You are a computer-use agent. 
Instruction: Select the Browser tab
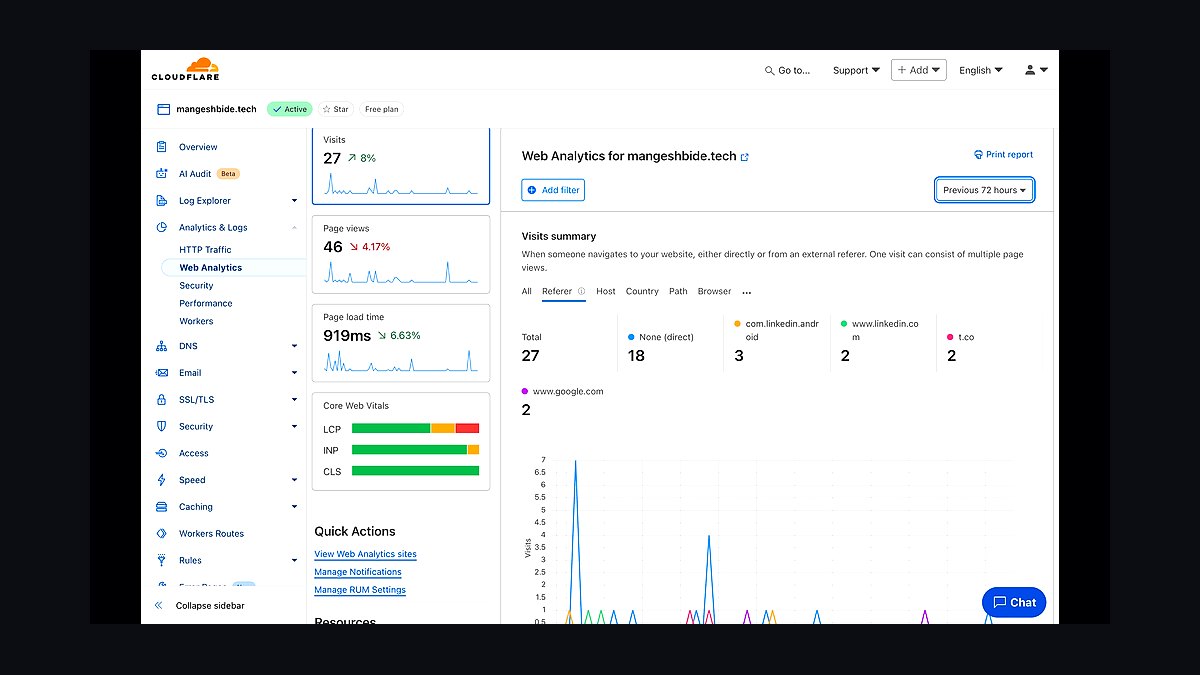(715, 292)
